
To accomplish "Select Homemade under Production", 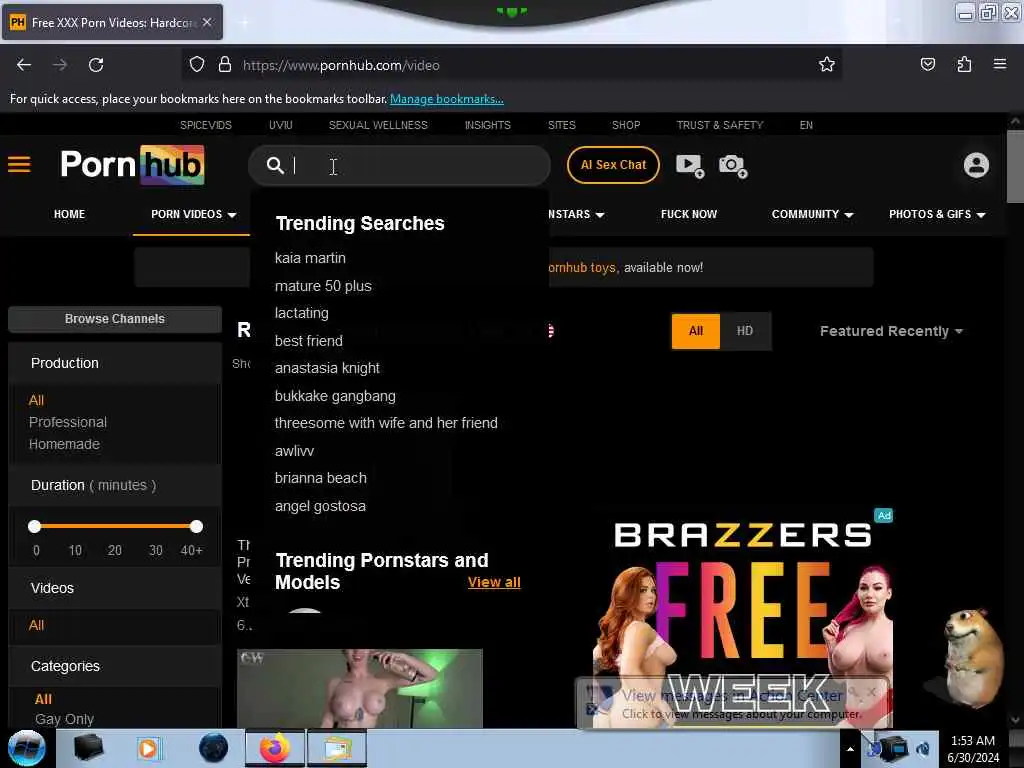I will coord(64,444).
